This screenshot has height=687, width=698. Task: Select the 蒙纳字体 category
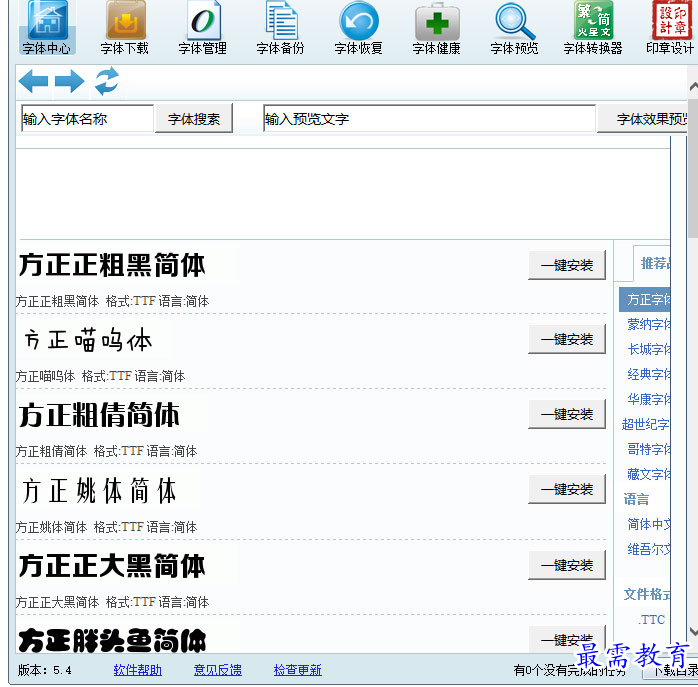pos(648,324)
